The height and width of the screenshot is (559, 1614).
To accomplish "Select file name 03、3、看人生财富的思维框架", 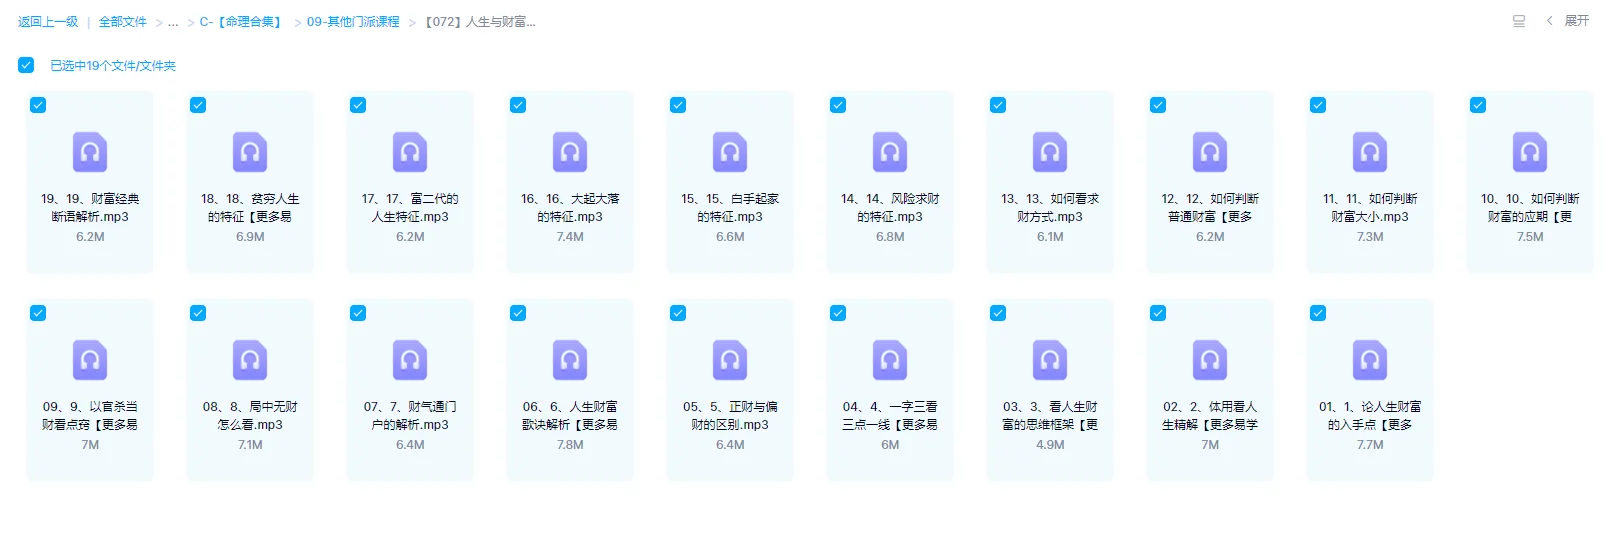I will click(1050, 416).
